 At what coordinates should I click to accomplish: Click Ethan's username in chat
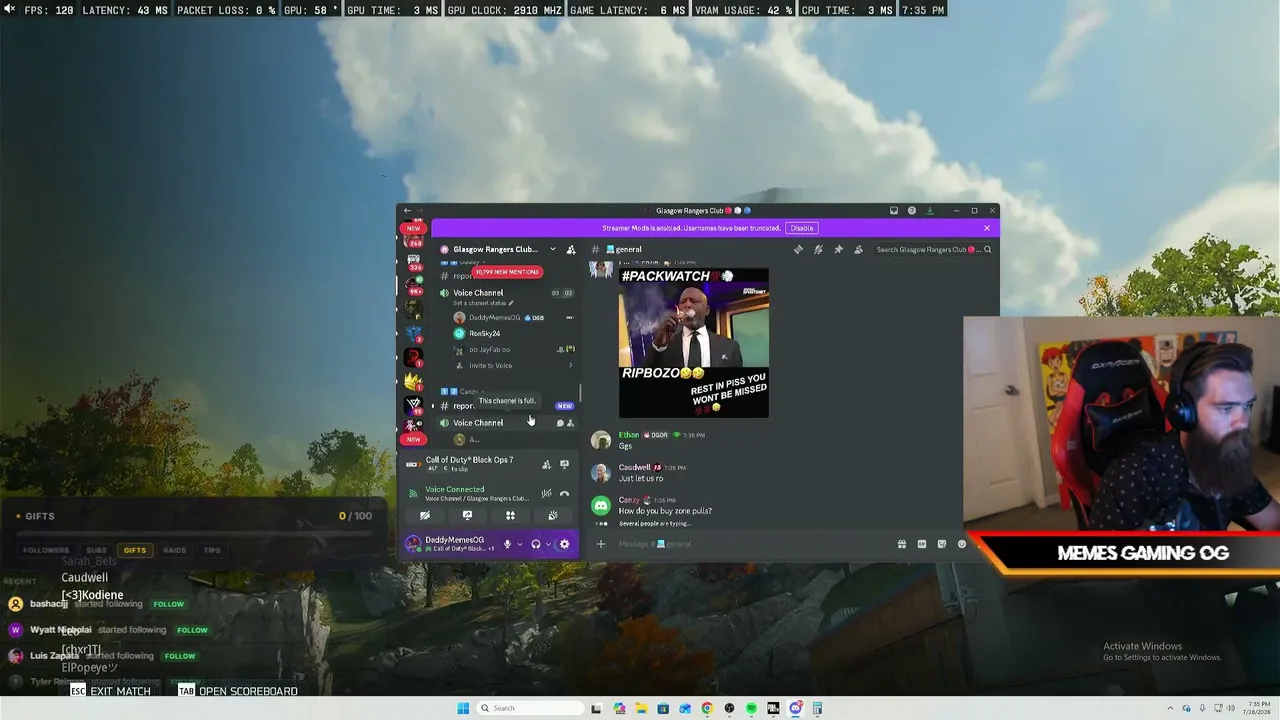coord(628,435)
